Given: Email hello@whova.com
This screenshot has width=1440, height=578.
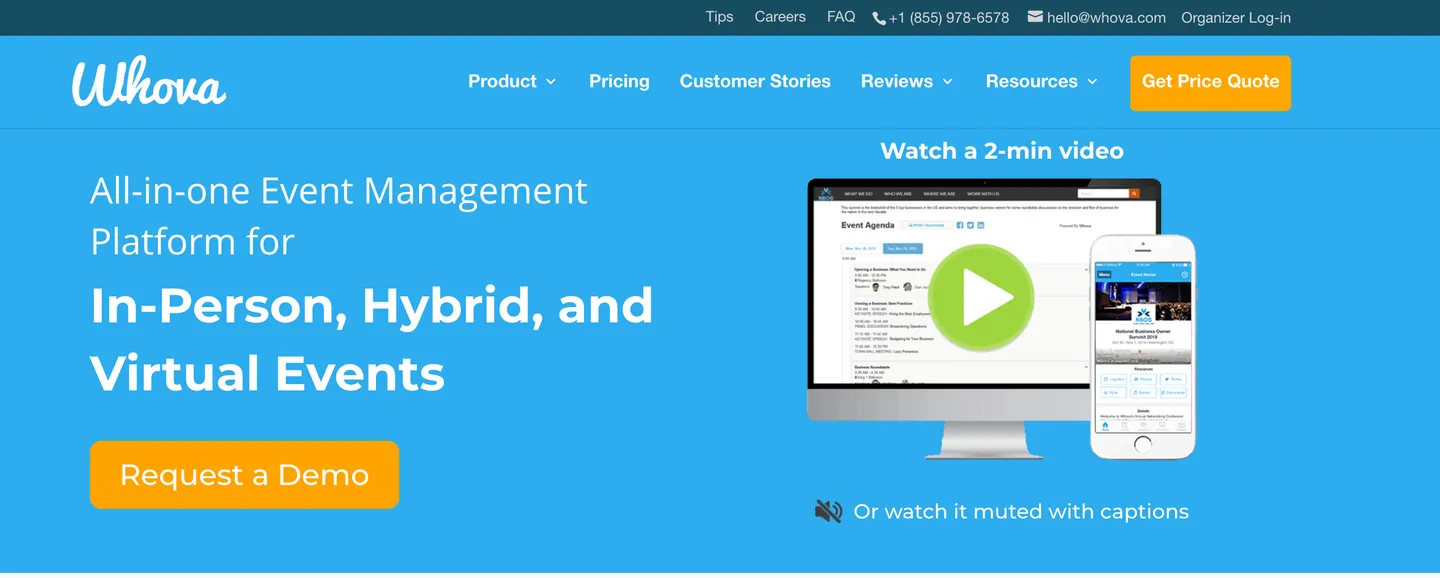Looking at the screenshot, I should pyautogui.click(x=1106, y=18).
